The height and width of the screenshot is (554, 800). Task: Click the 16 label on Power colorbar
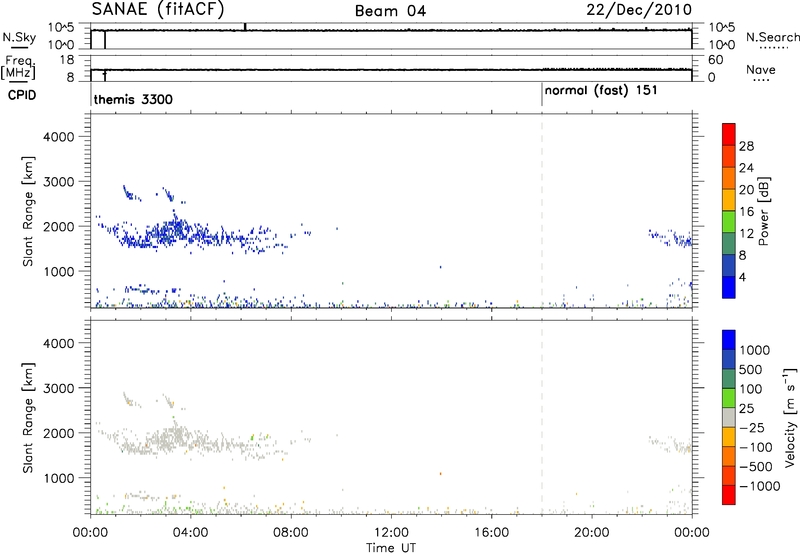point(746,212)
